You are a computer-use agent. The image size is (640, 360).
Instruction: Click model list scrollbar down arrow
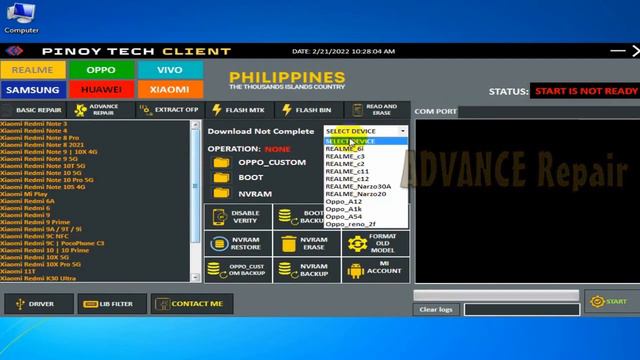(x=195, y=277)
